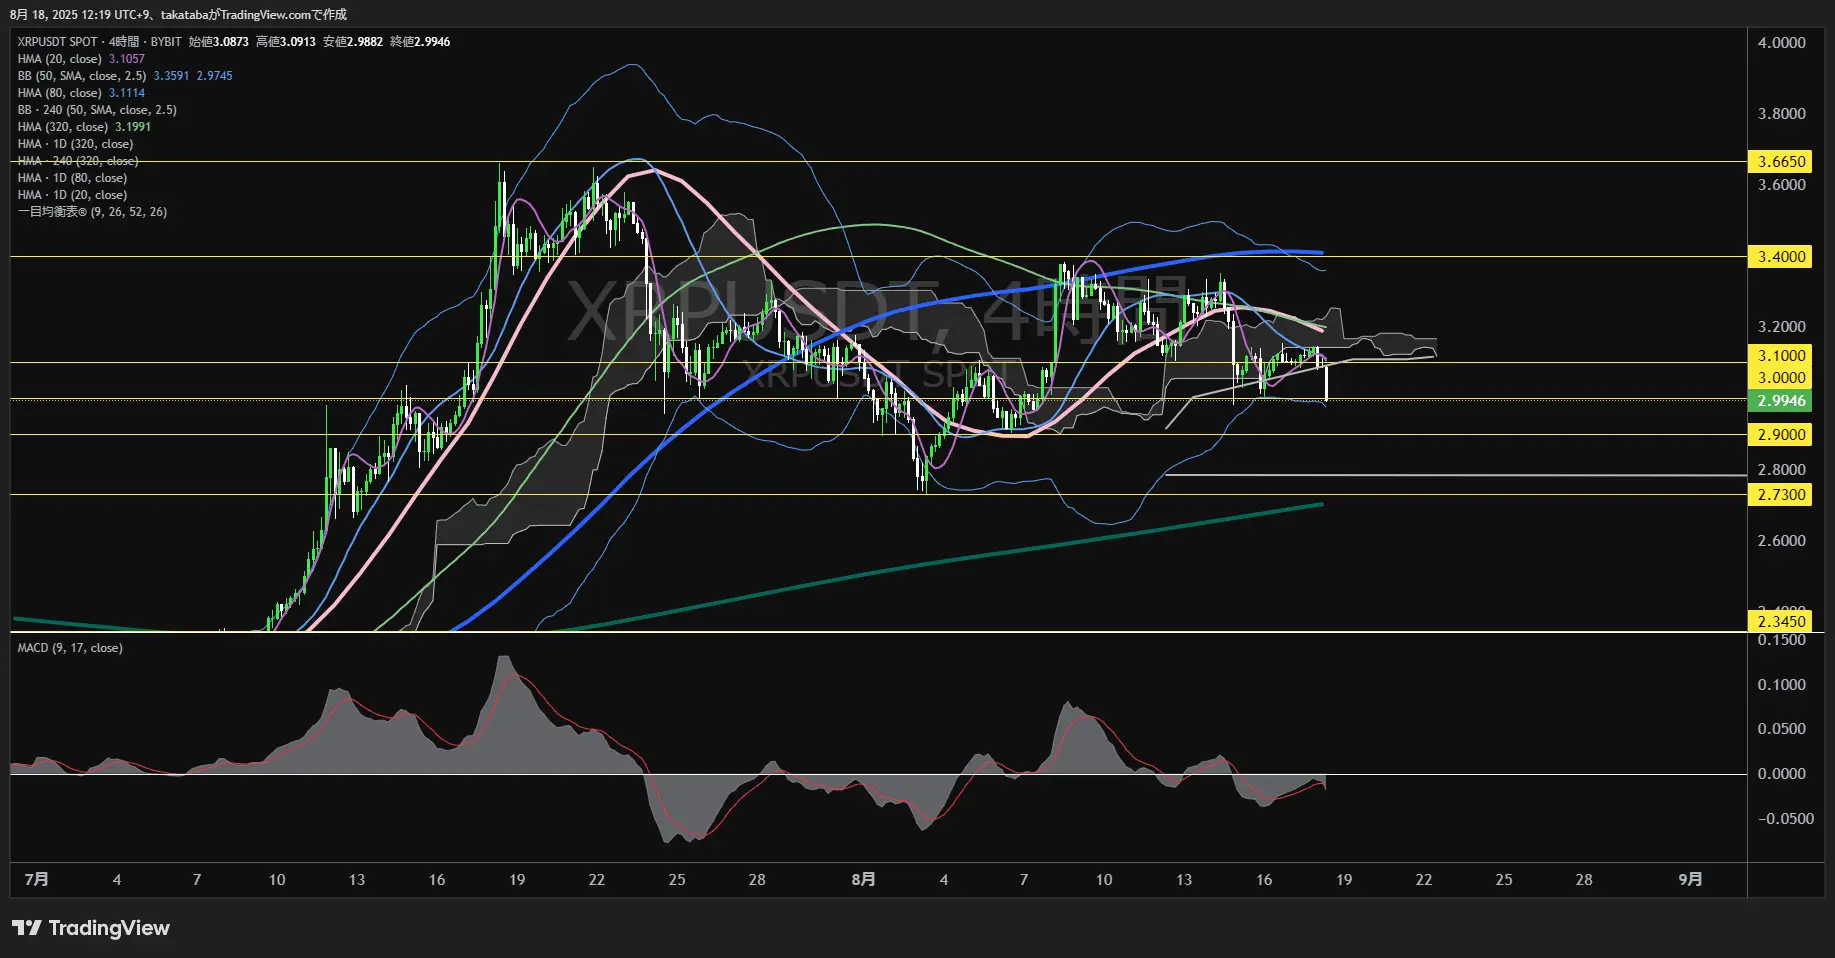1835x958 pixels.
Task: Select the 3.2000 price axis value
Action: tap(1782, 326)
